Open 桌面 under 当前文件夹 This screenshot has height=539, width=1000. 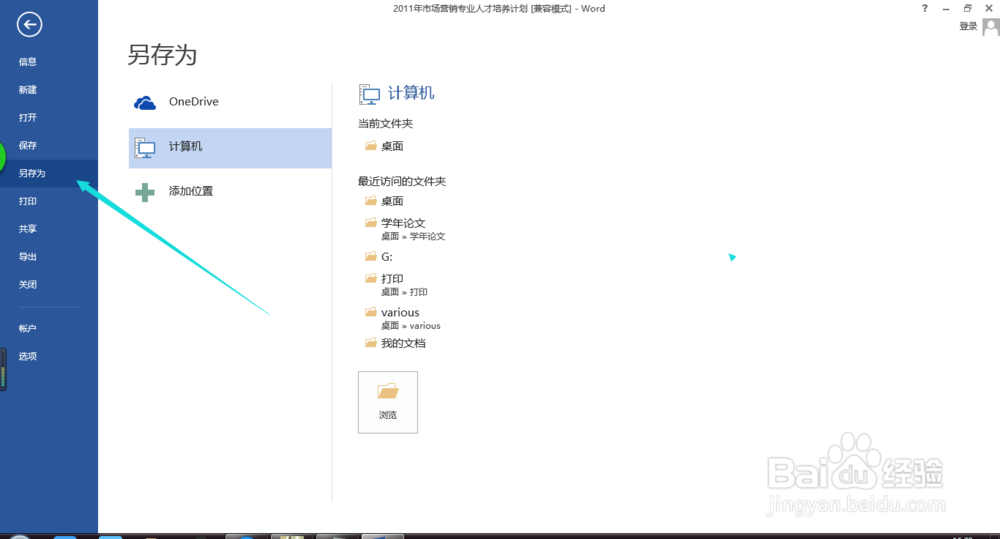click(x=392, y=146)
